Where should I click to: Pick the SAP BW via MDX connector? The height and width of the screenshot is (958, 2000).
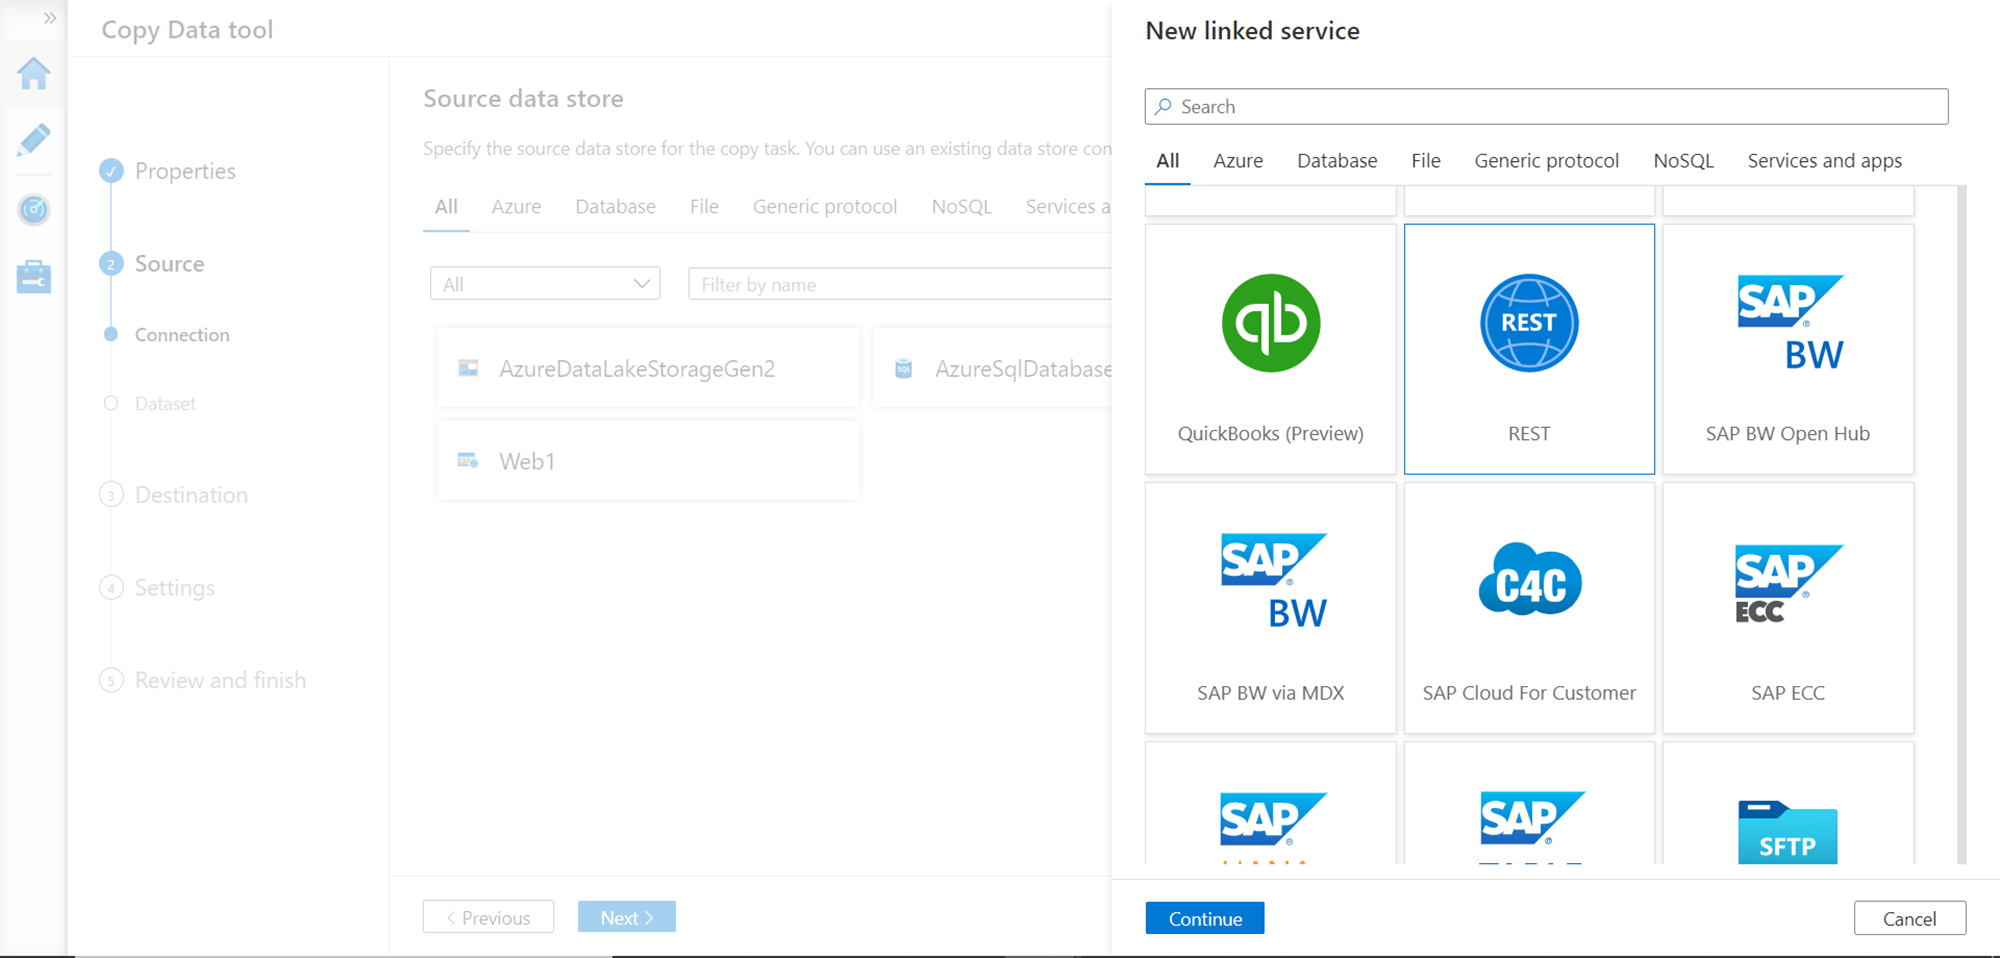point(1270,608)
